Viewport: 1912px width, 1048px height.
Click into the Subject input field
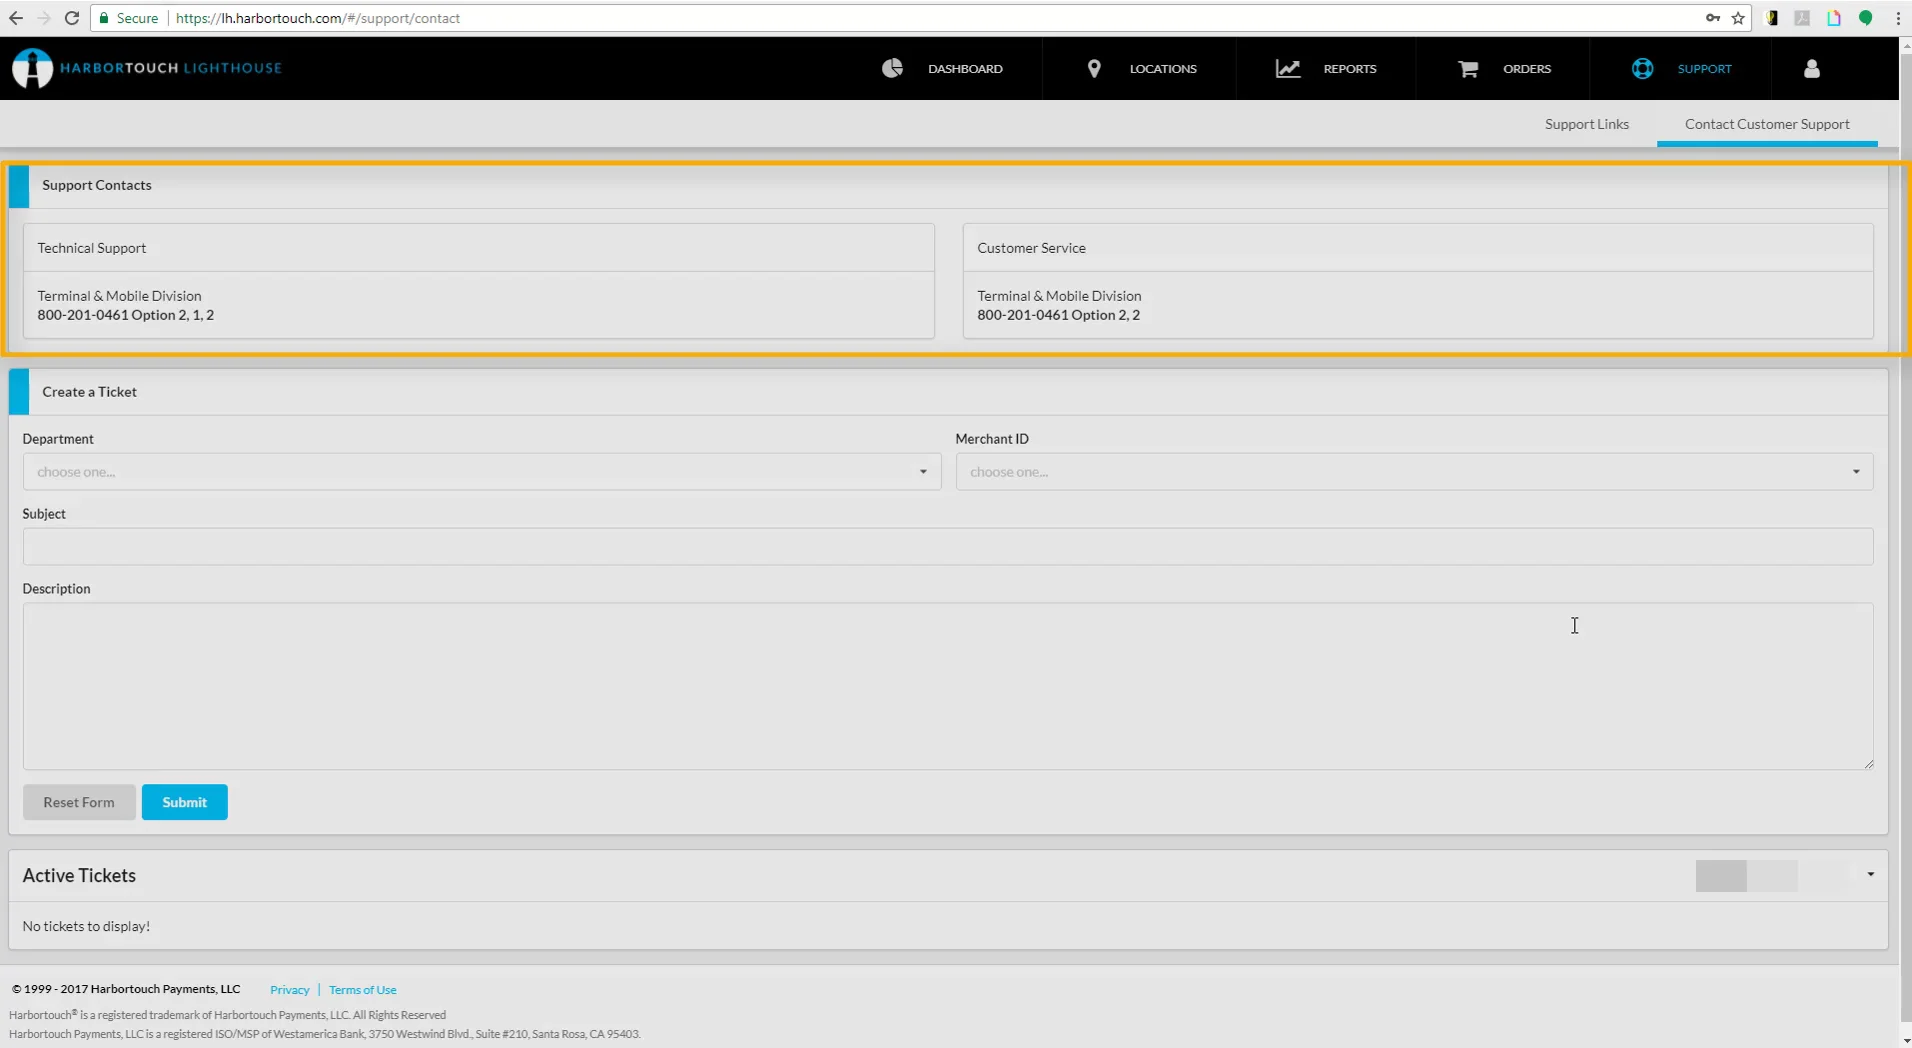tap(948, 546)
